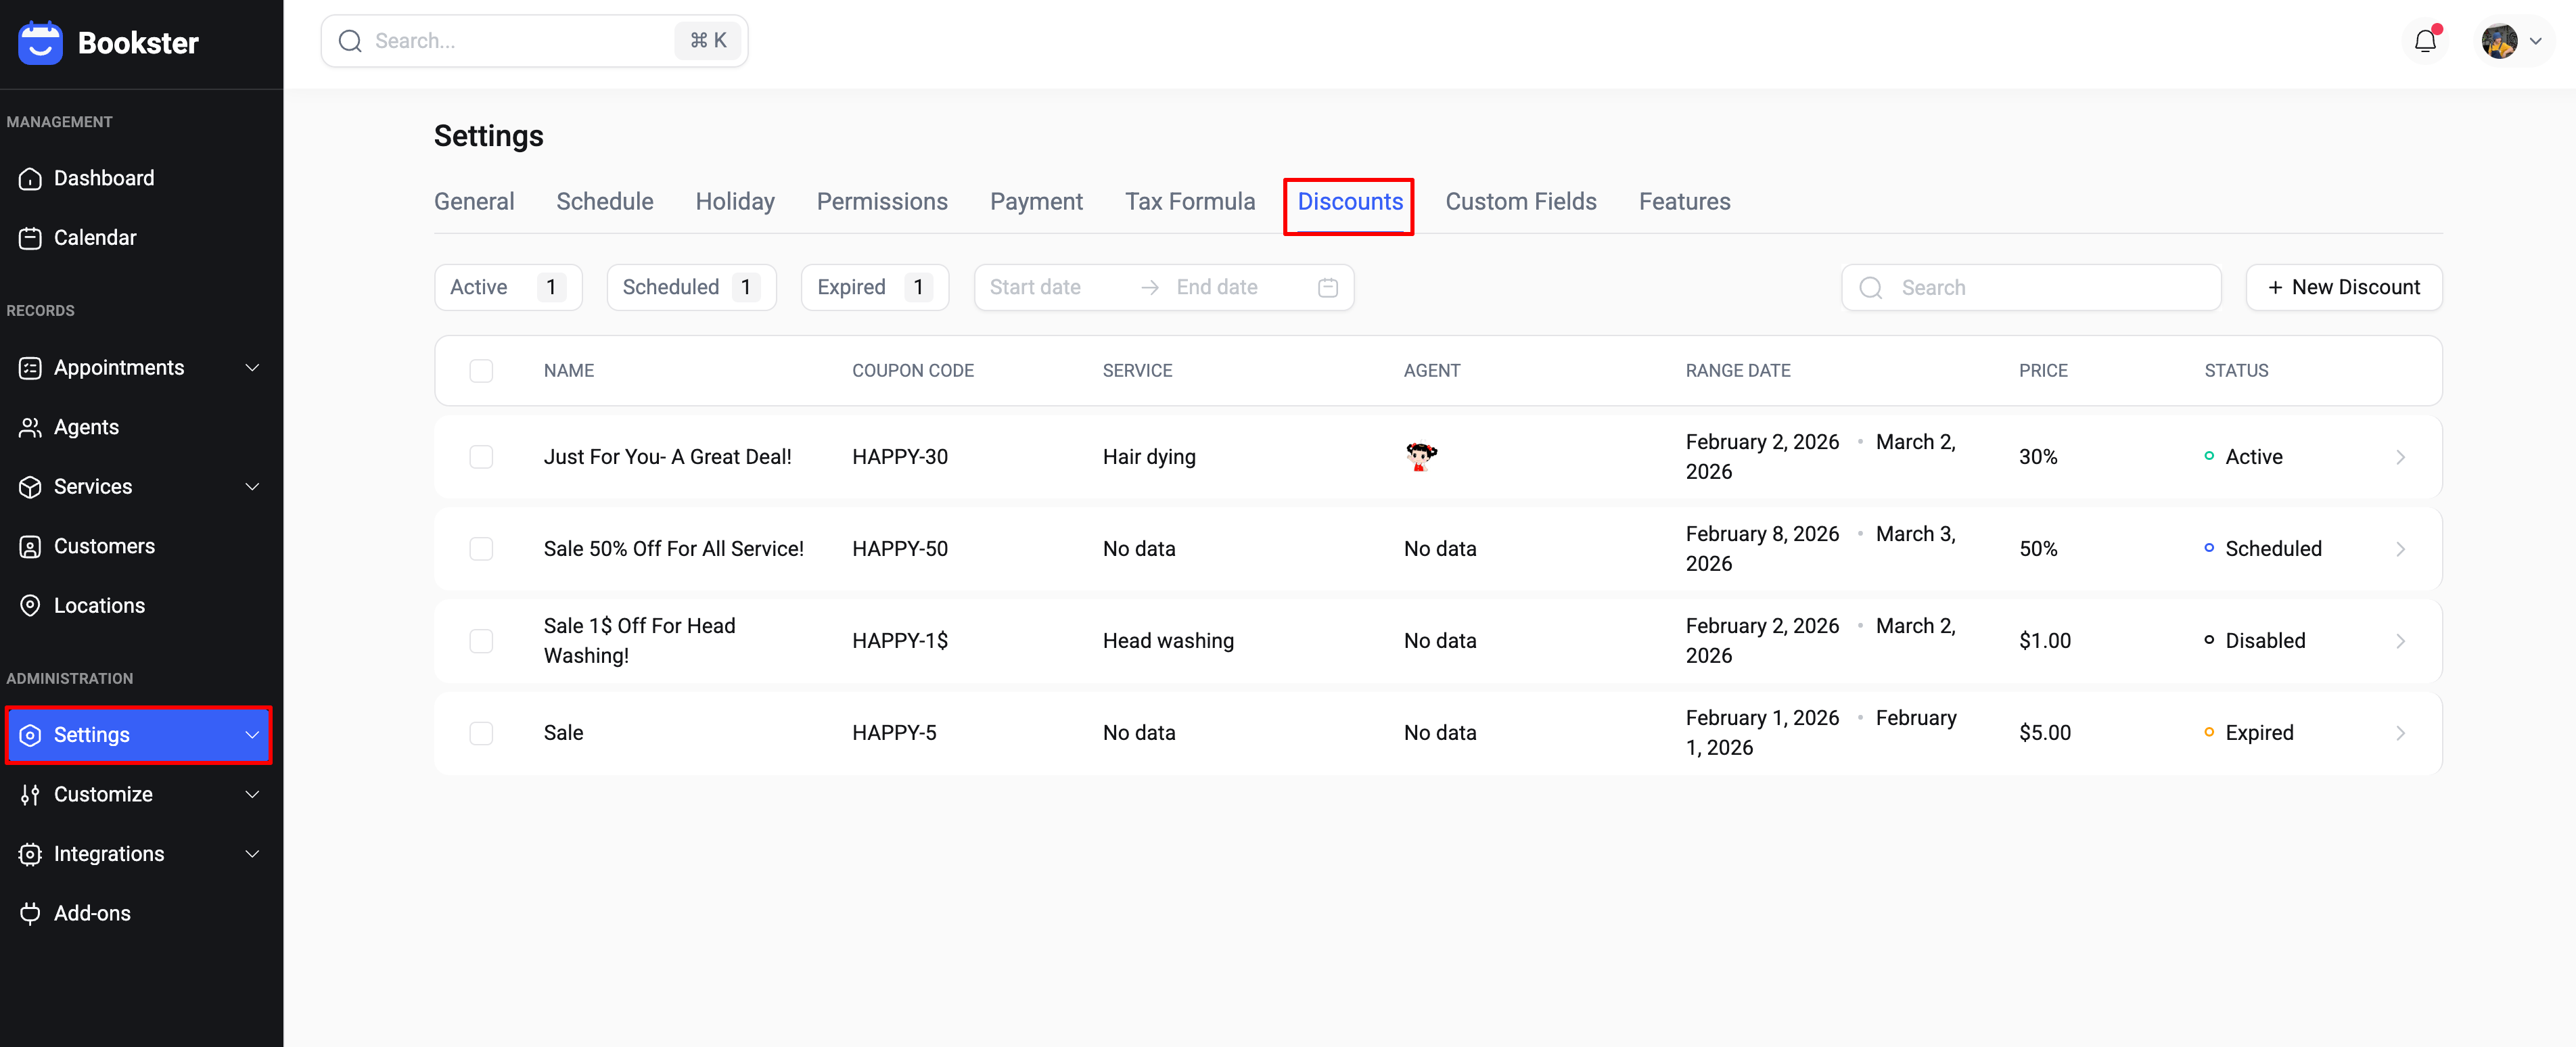
Task: Click the Calendar sidebar icon
Action: [x=30, y=238]
